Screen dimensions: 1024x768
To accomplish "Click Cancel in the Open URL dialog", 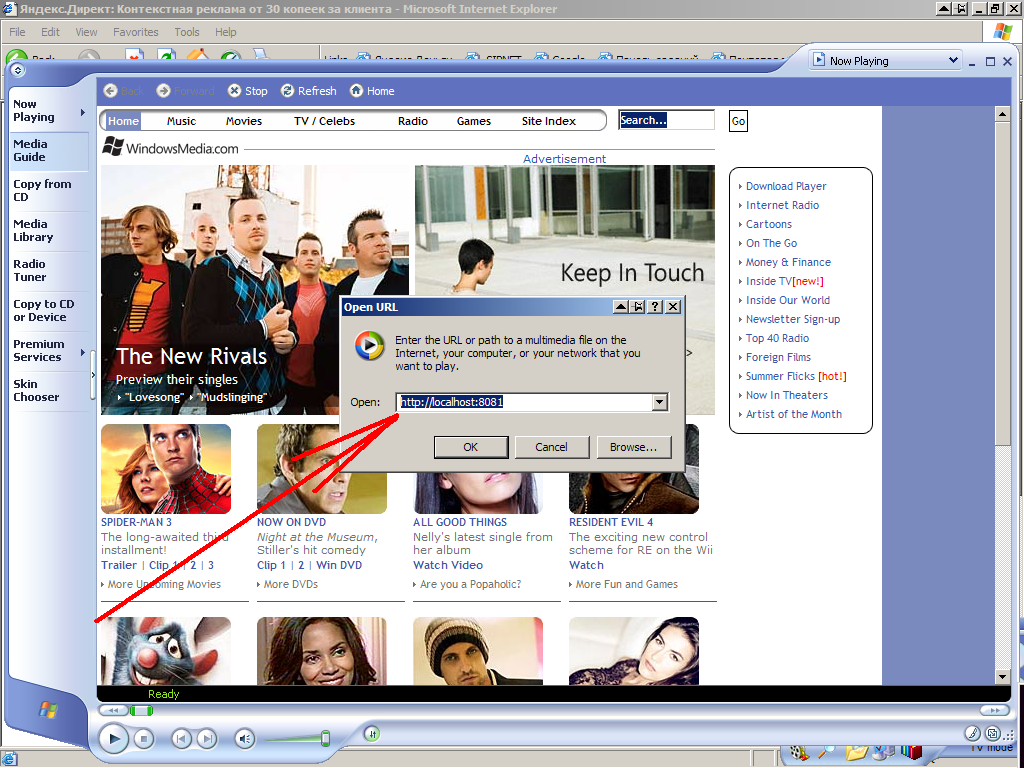I will click(x=552, y=447).
